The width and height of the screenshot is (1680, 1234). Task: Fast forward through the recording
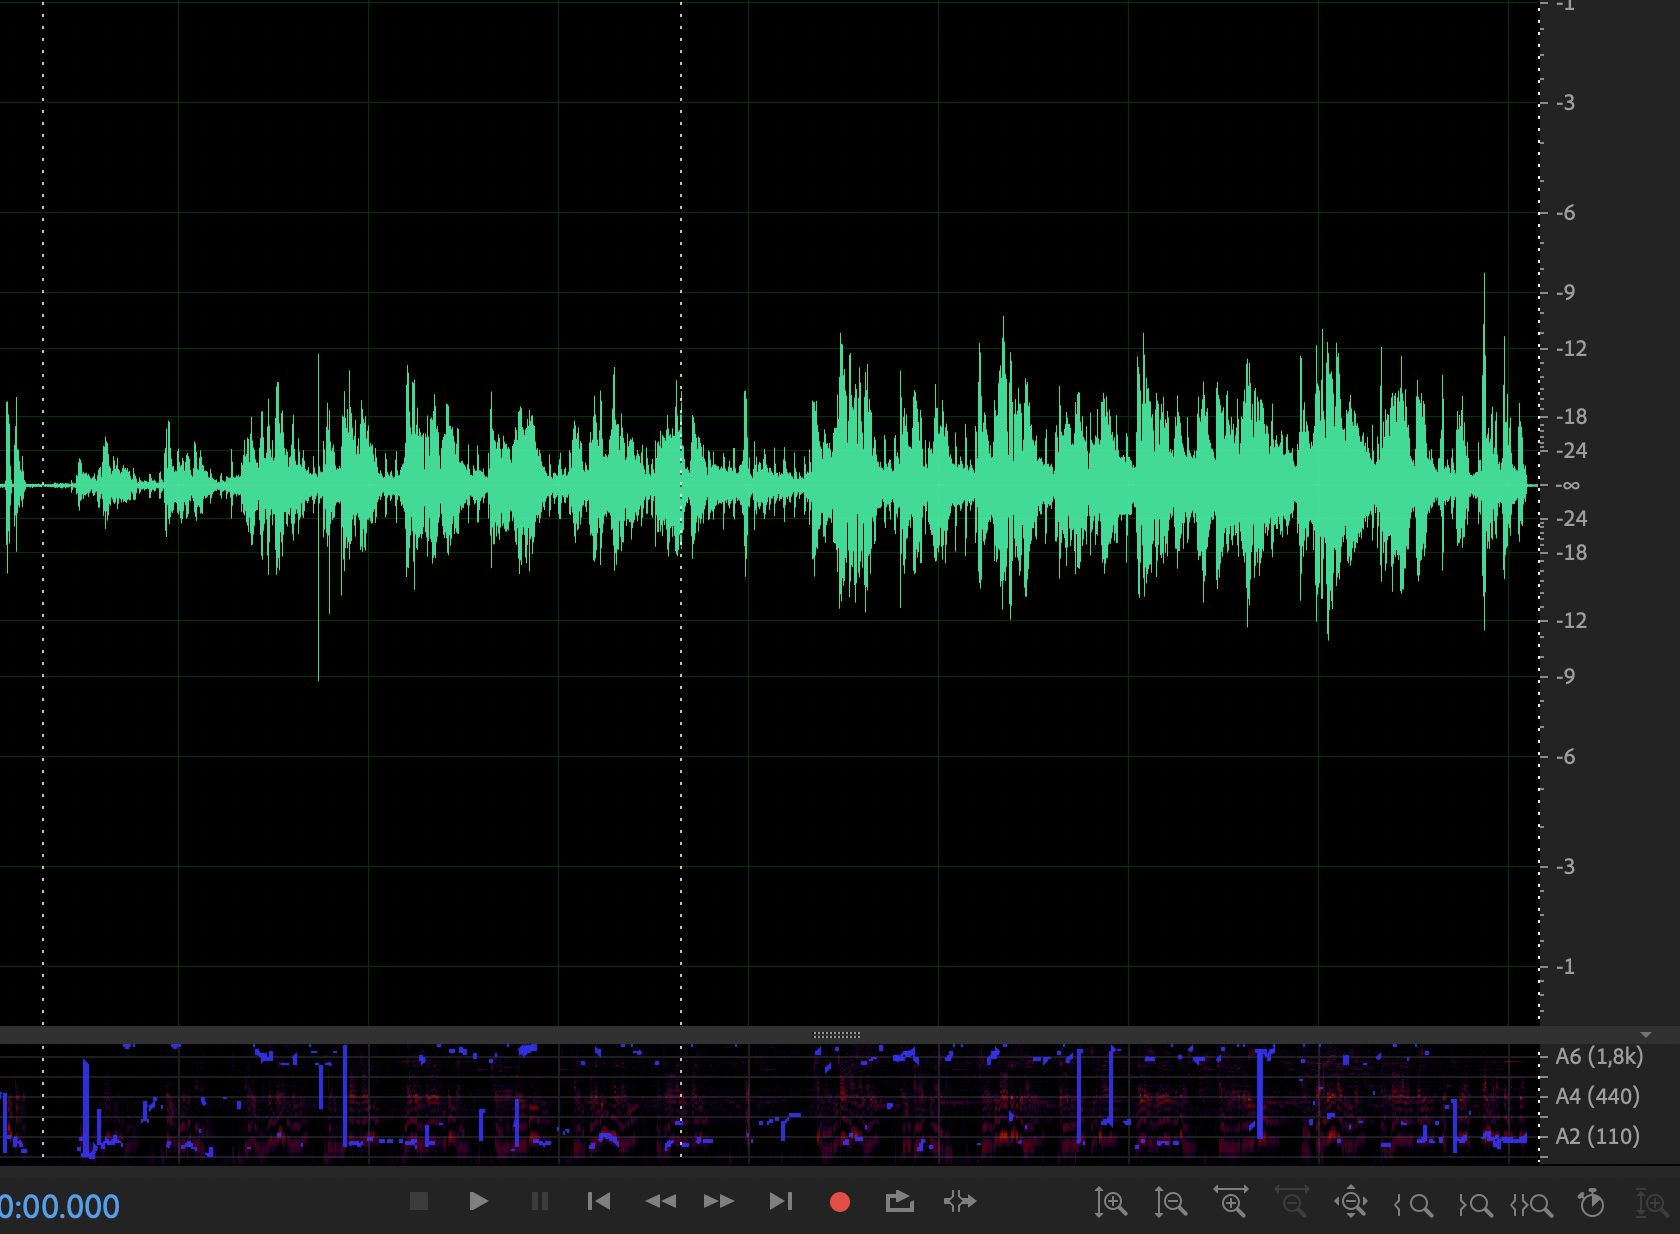[x=719, y=1202]
